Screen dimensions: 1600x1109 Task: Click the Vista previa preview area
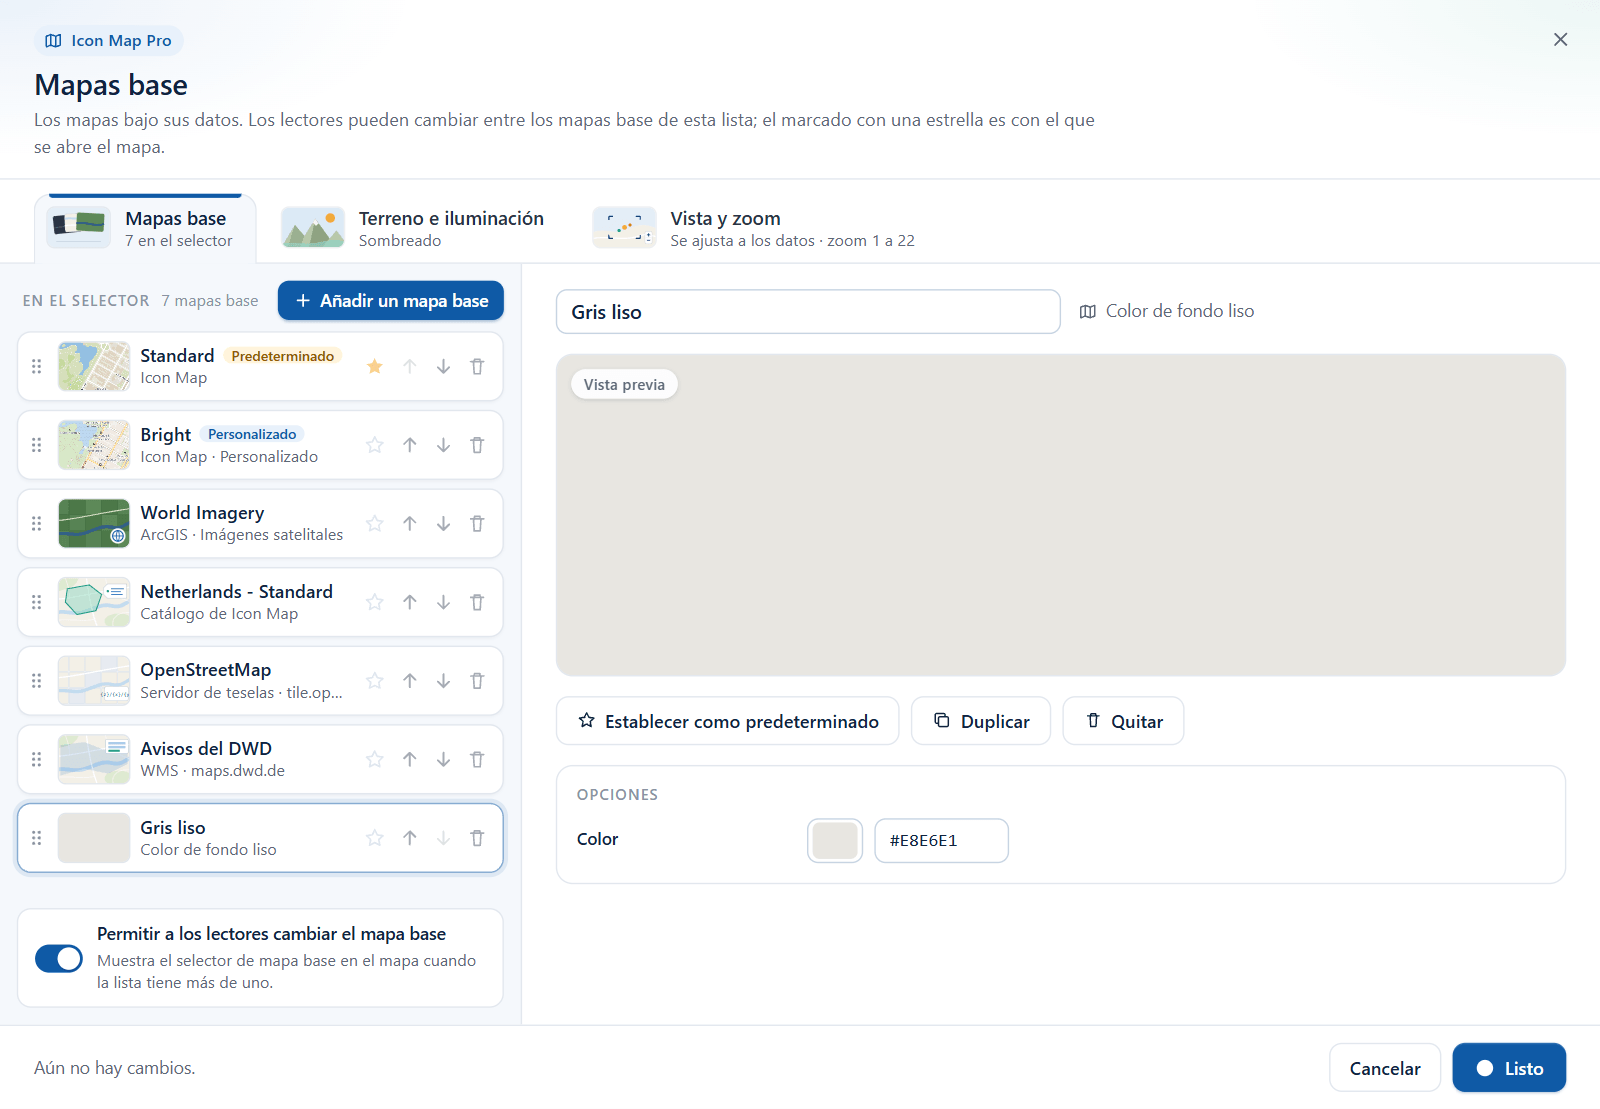pos(1061,515)
